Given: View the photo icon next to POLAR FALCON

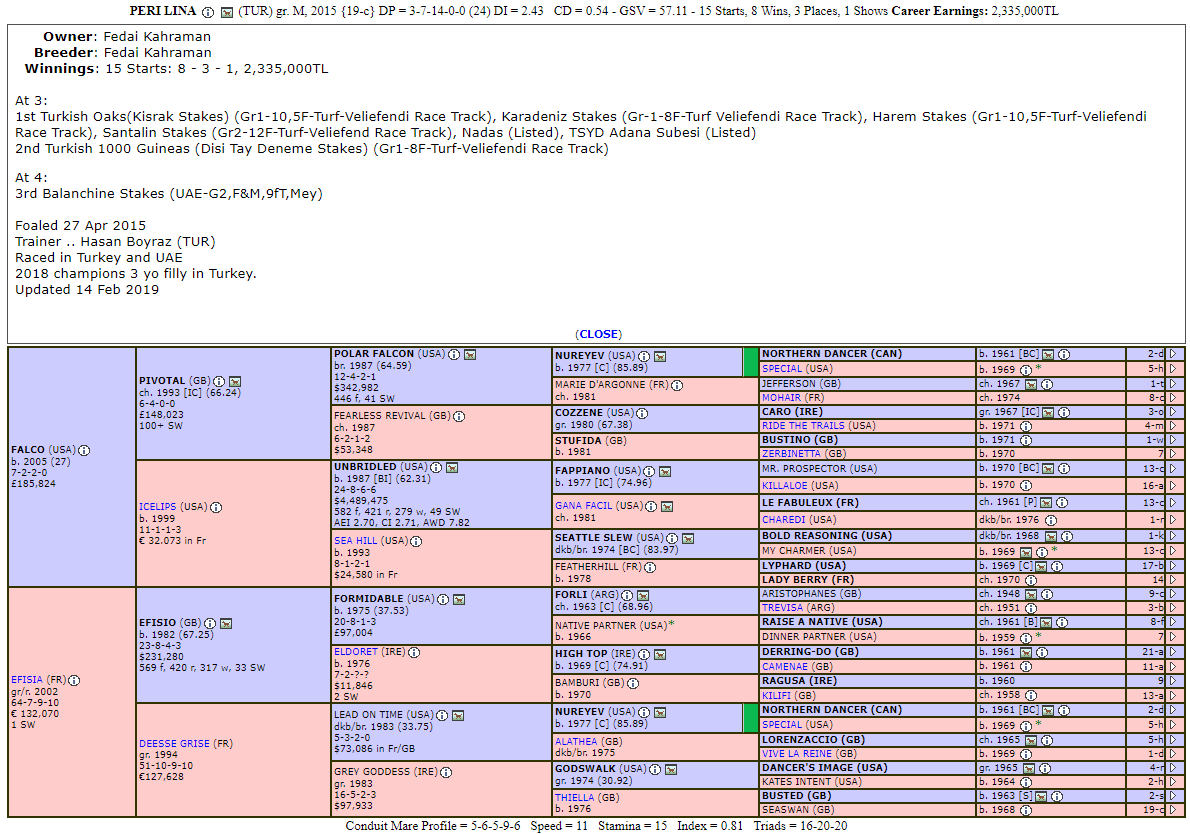Looking at the screenshot, I should click(470, 354).
